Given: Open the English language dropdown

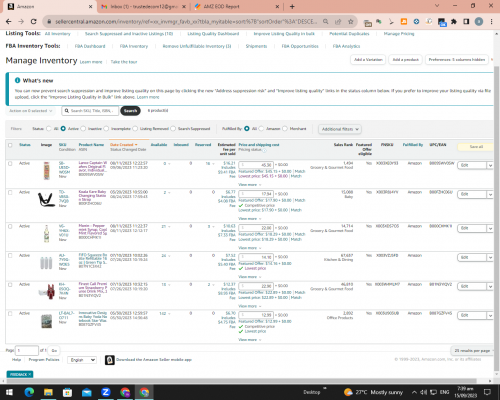Looking at the screenshot, I should click(x=82, y=360).
